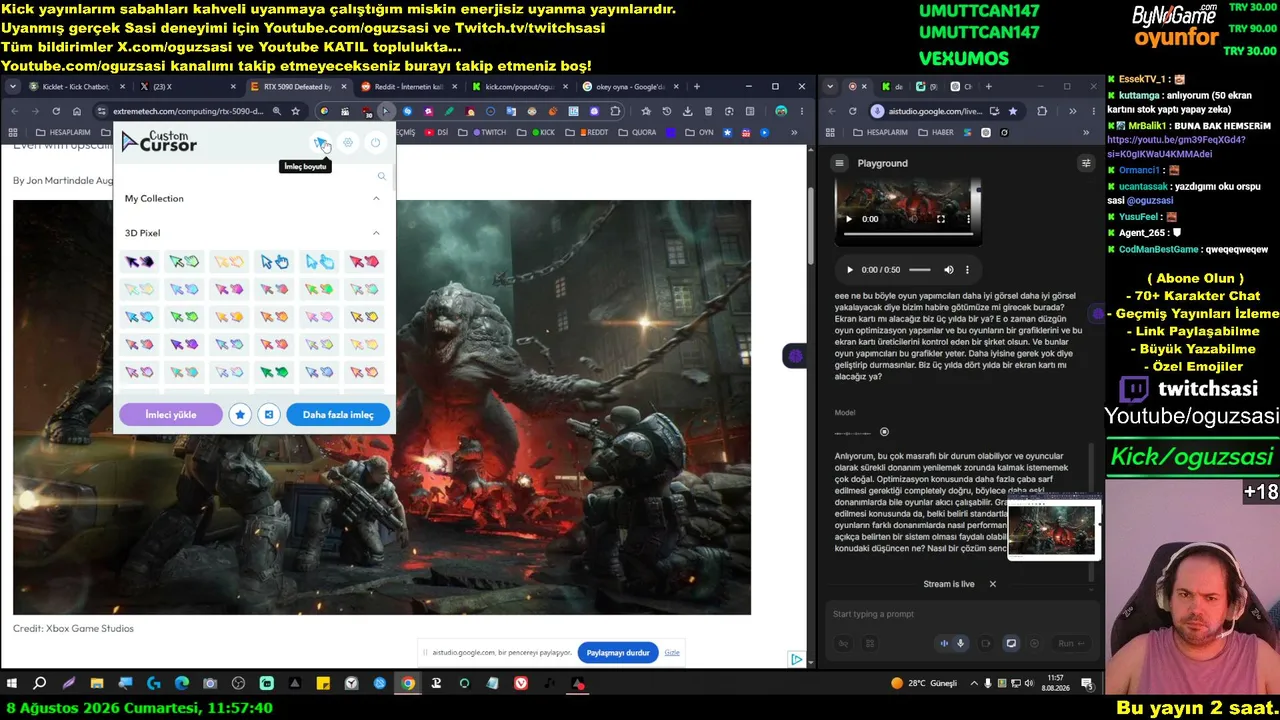
Task: Dismiss the Stream is live notice
Action: tap(993, 584)
